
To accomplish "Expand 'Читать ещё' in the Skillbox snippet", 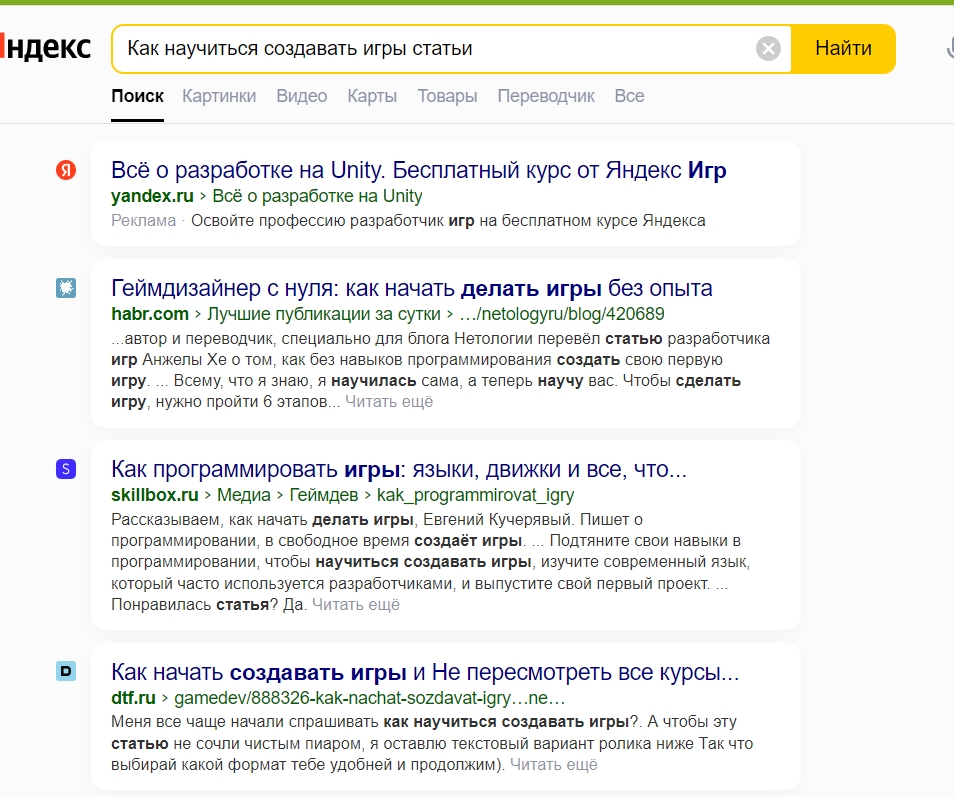I will (x=356, y=605).
